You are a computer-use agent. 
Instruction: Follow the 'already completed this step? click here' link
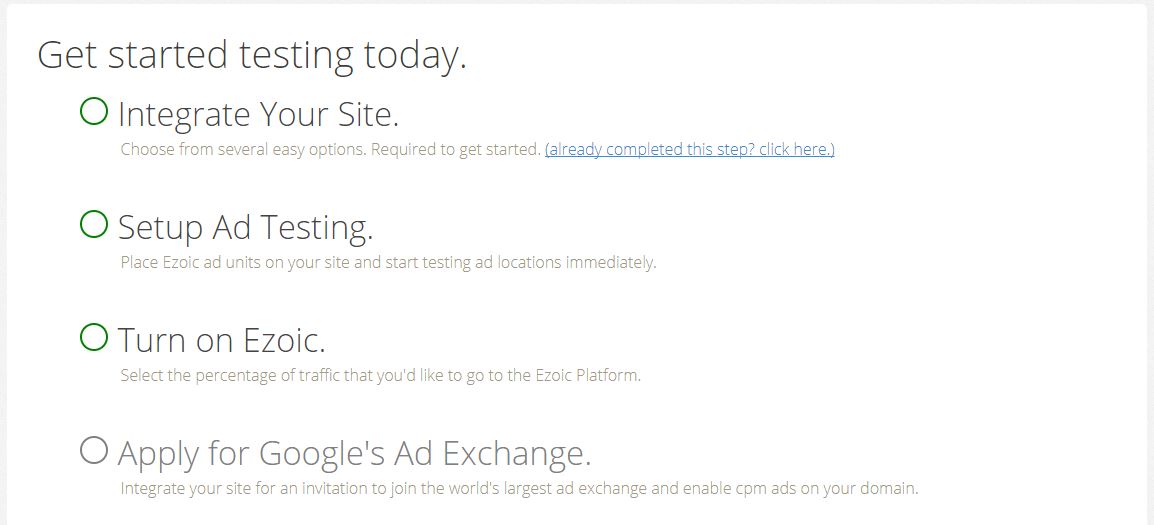[690, 149]
